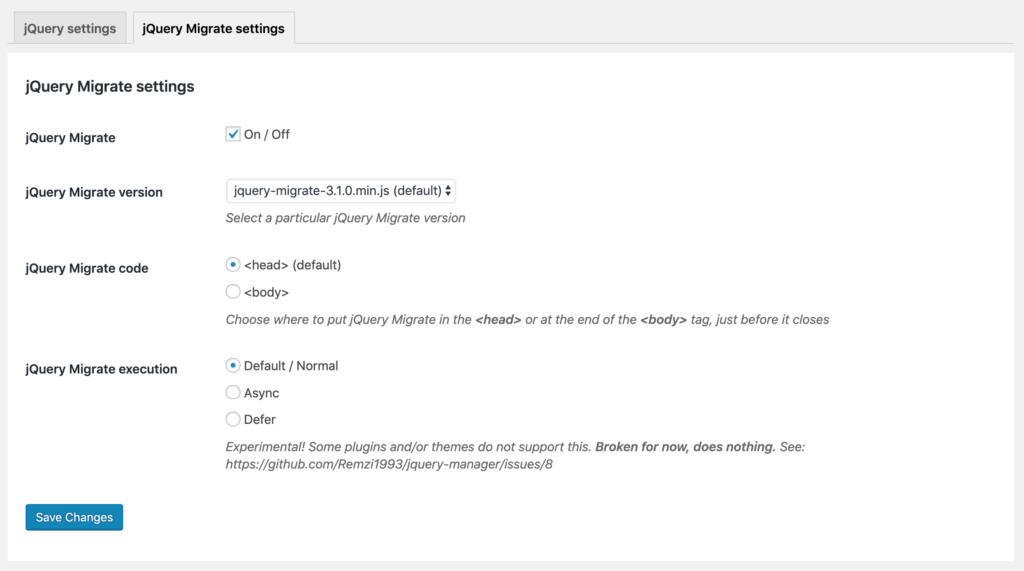Open the jQuery Migrate version dropdown
Image resolution: width=1024 pixels, height=571 pixels.
tap(341, 191)
